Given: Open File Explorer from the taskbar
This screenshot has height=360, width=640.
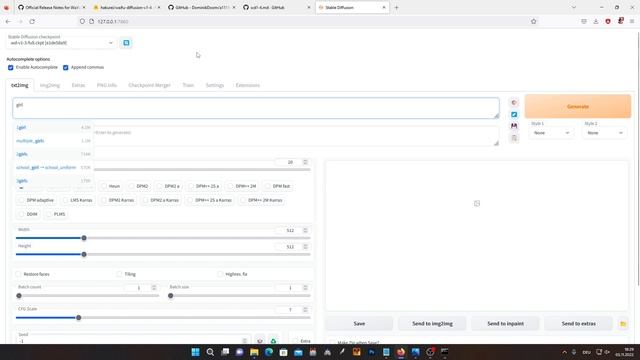Looking at the screenshot, I should click(254, 352).
